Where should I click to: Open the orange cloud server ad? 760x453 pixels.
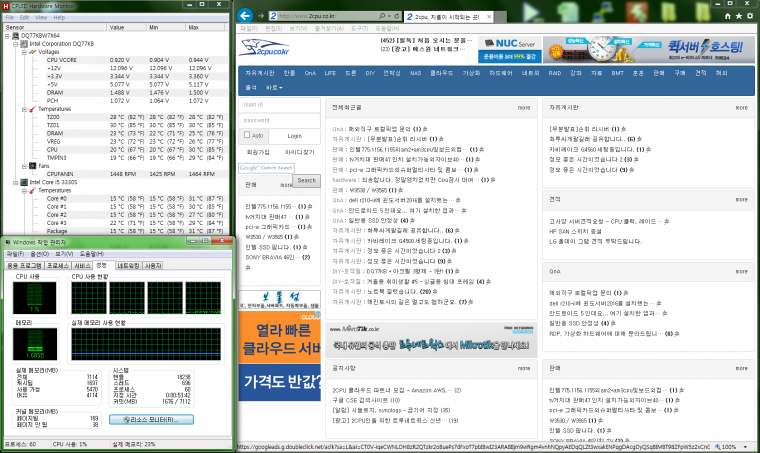pyautogui.click(x=280, y=337)
